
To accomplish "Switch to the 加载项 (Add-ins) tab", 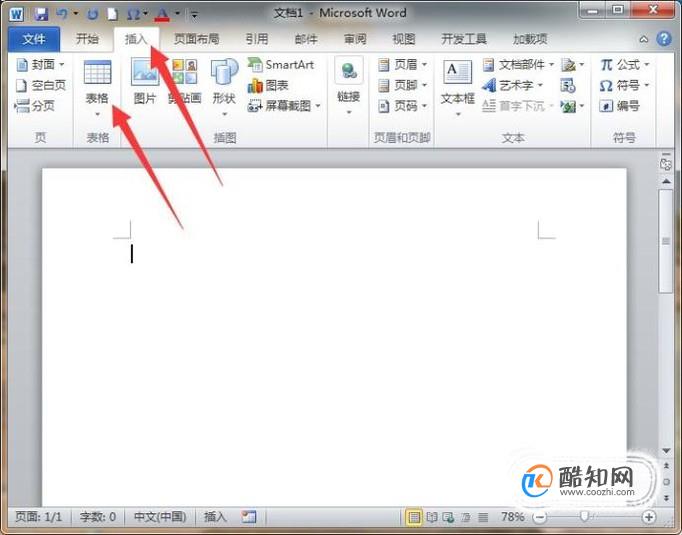I will coord(530,39).
